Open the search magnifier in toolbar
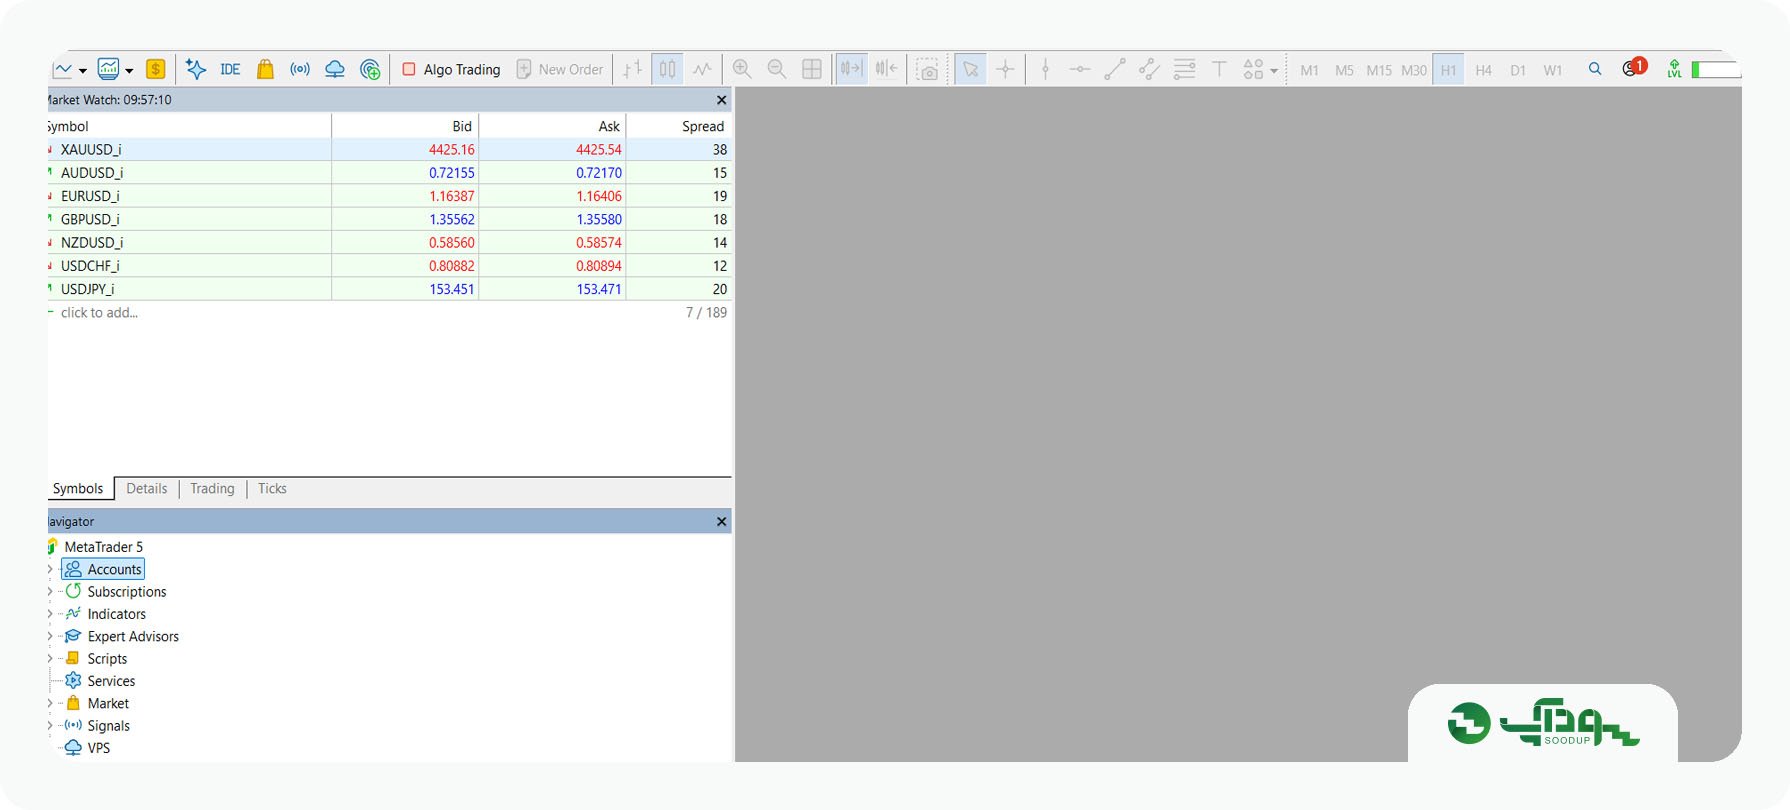Screen dimensions: 1790x810 pyautogui.click(x=1595, y=69)
